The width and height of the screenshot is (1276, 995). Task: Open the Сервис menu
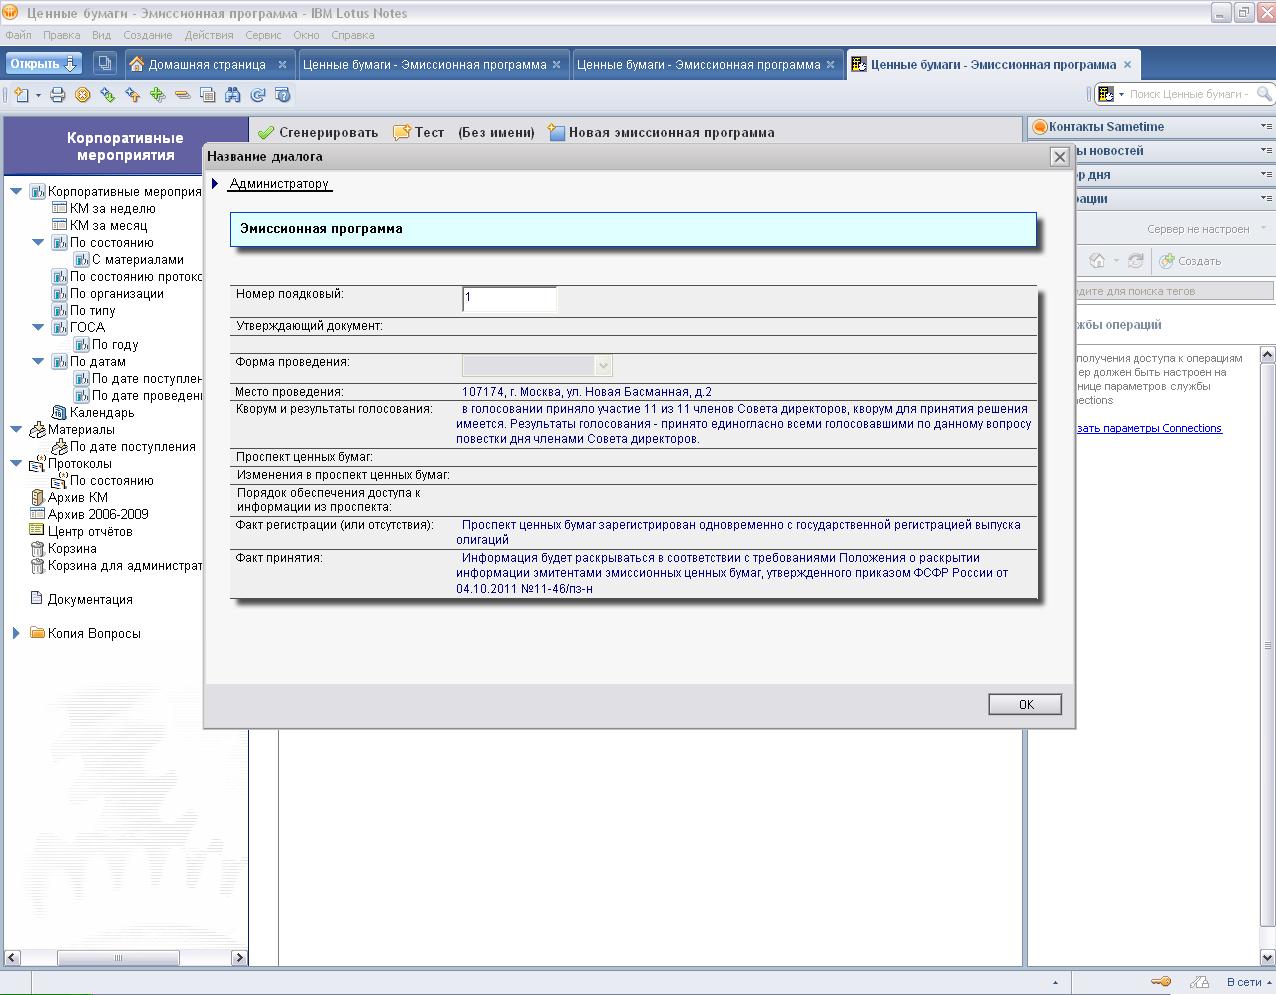[x=263, y=35]
